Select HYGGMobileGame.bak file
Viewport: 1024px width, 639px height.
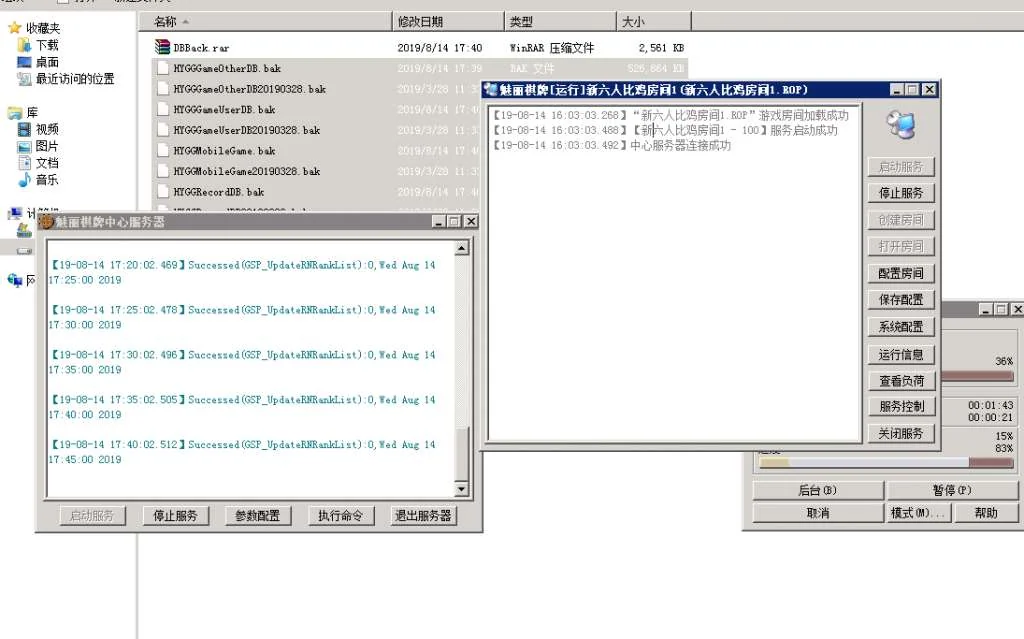click(224, 150)
